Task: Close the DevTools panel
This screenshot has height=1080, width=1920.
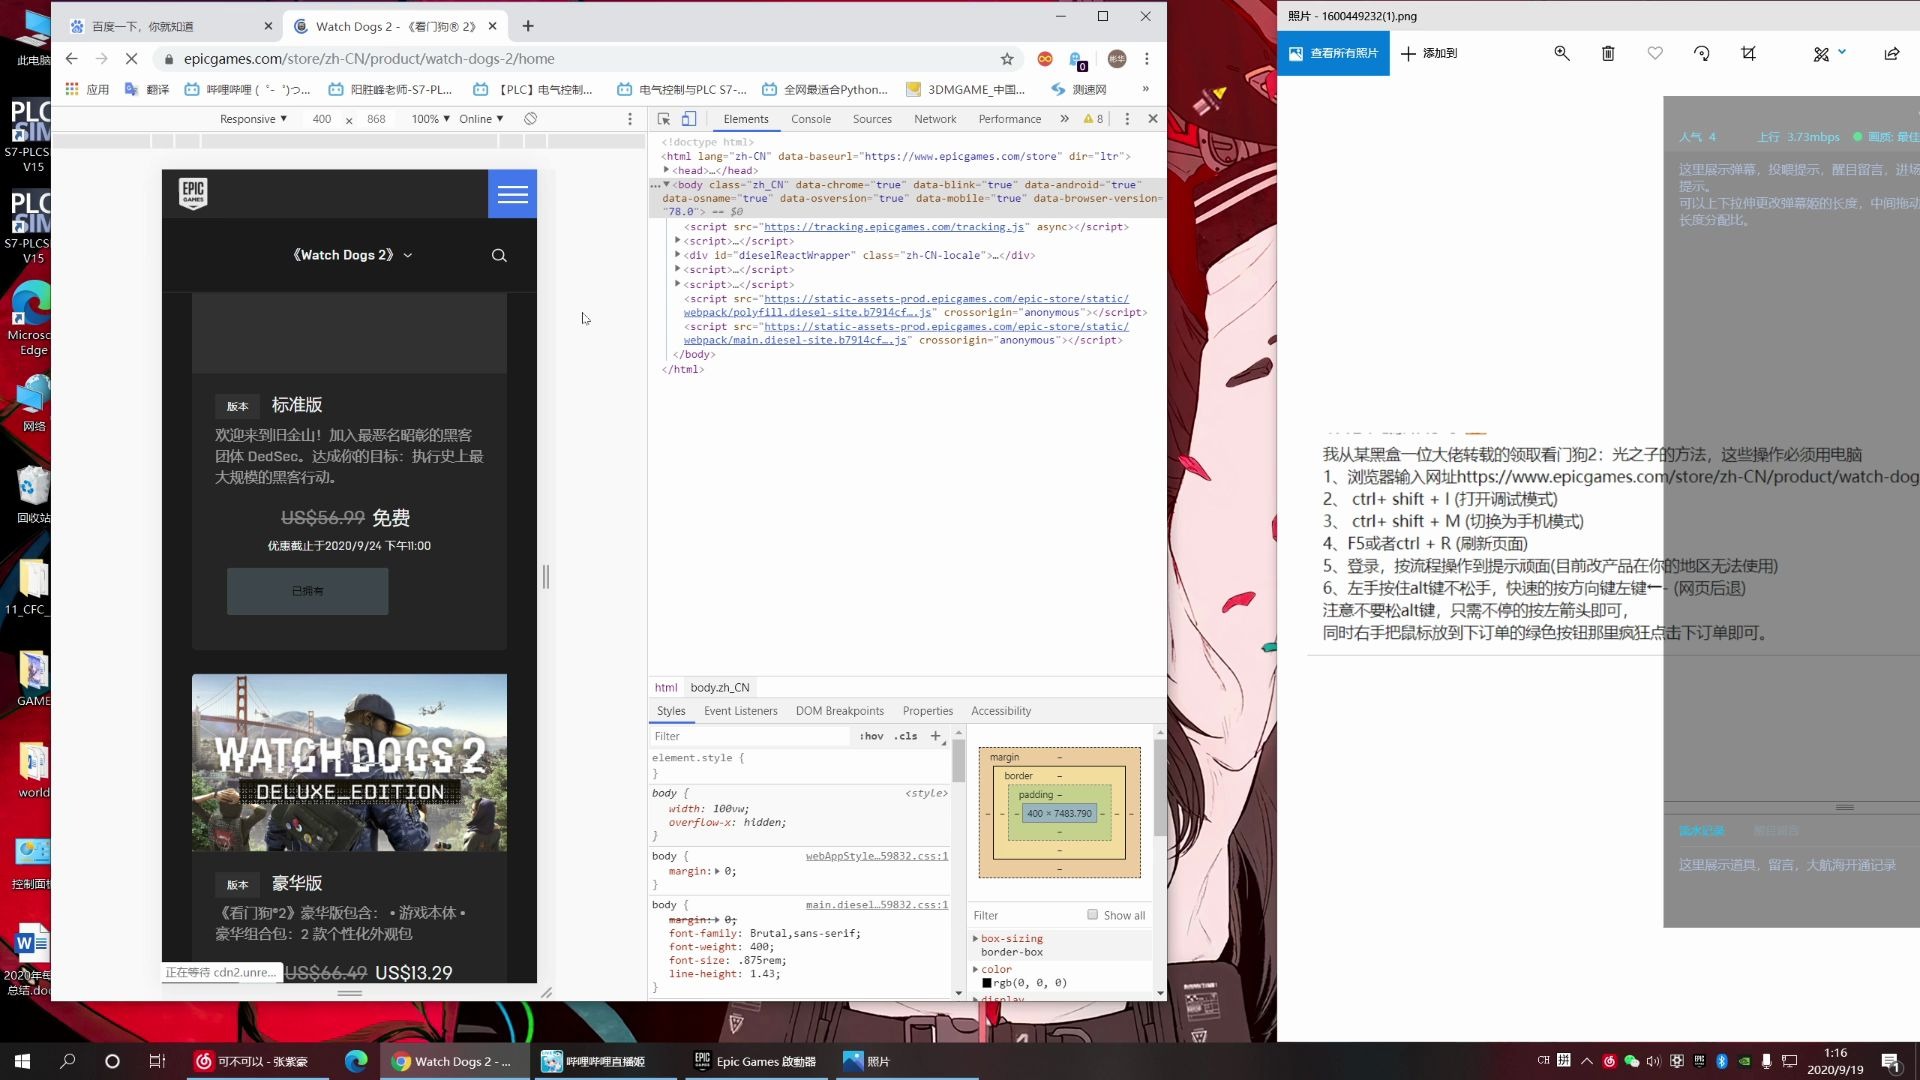Action: pyautogui.click(x=1153, y=119)
